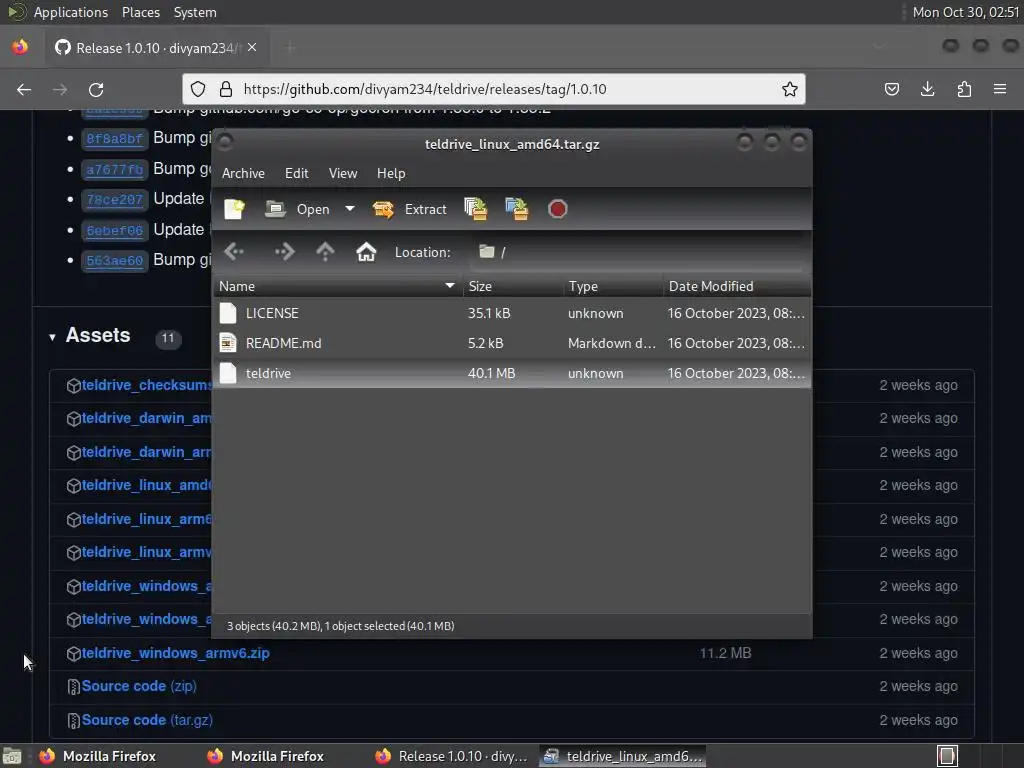Open Firefox Pocket save icon
The height and width of the screenshot is (768, 1024).
[x=891, y=89]
